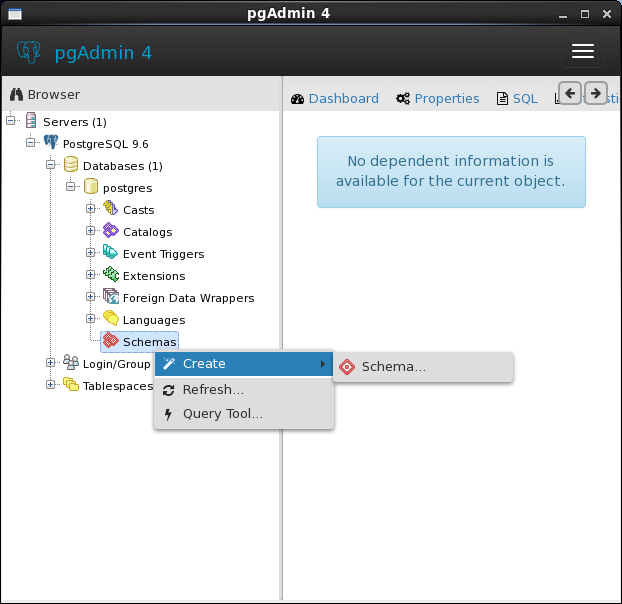Select the Schemas tree item label
Image resolution: width=622 pixels, height=604 pixels.
pyautogui.click(x=150, y=342)
